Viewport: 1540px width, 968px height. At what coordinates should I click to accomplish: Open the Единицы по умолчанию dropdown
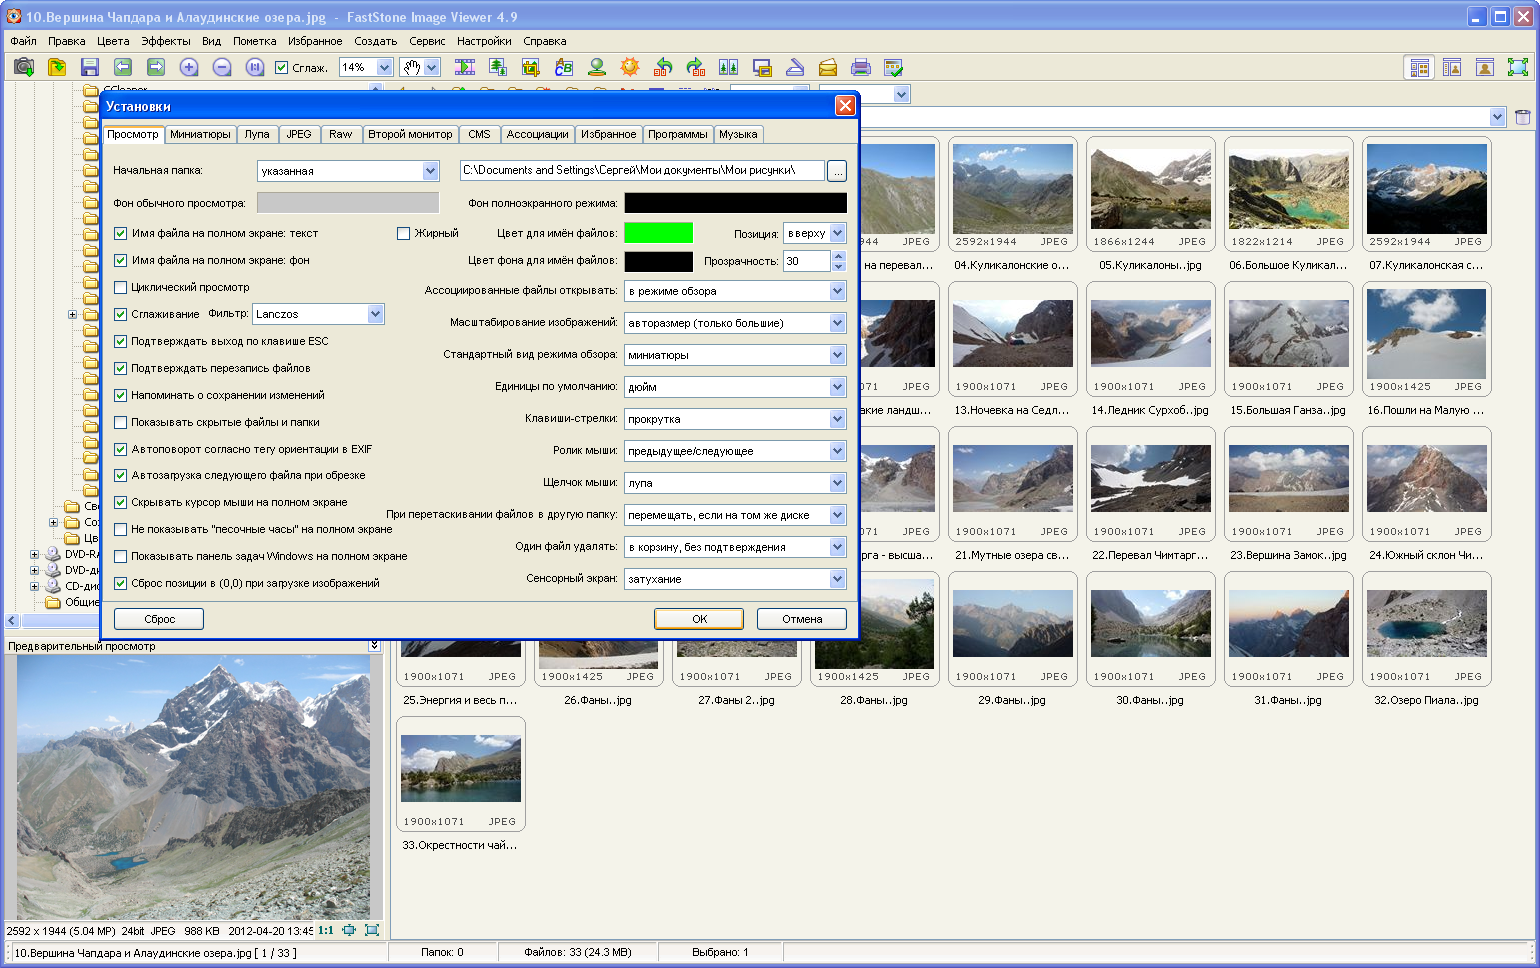pos(837,387)
